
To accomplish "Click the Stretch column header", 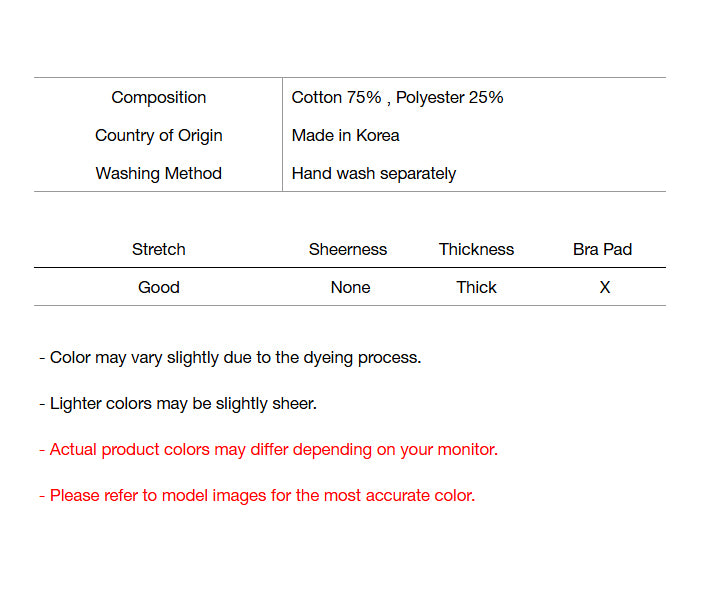I will pos(158,249).
